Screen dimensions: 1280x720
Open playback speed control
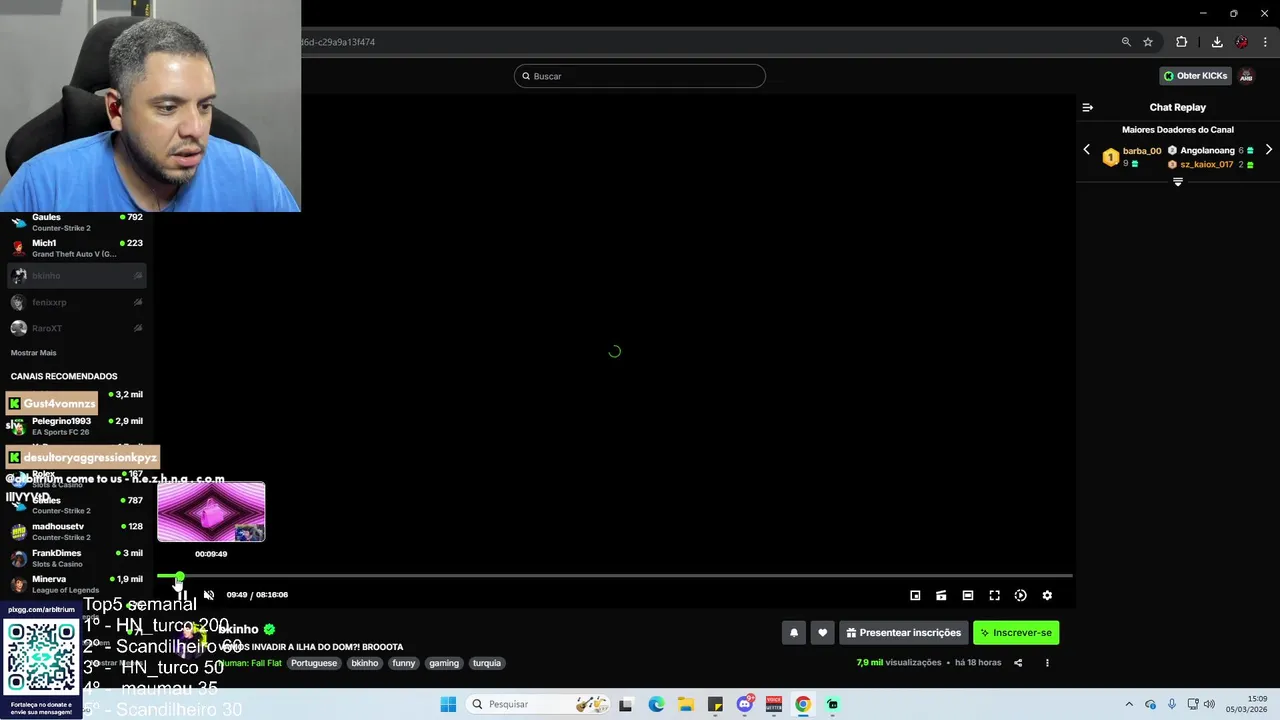pyautogui.click(x=1021, y=595)
